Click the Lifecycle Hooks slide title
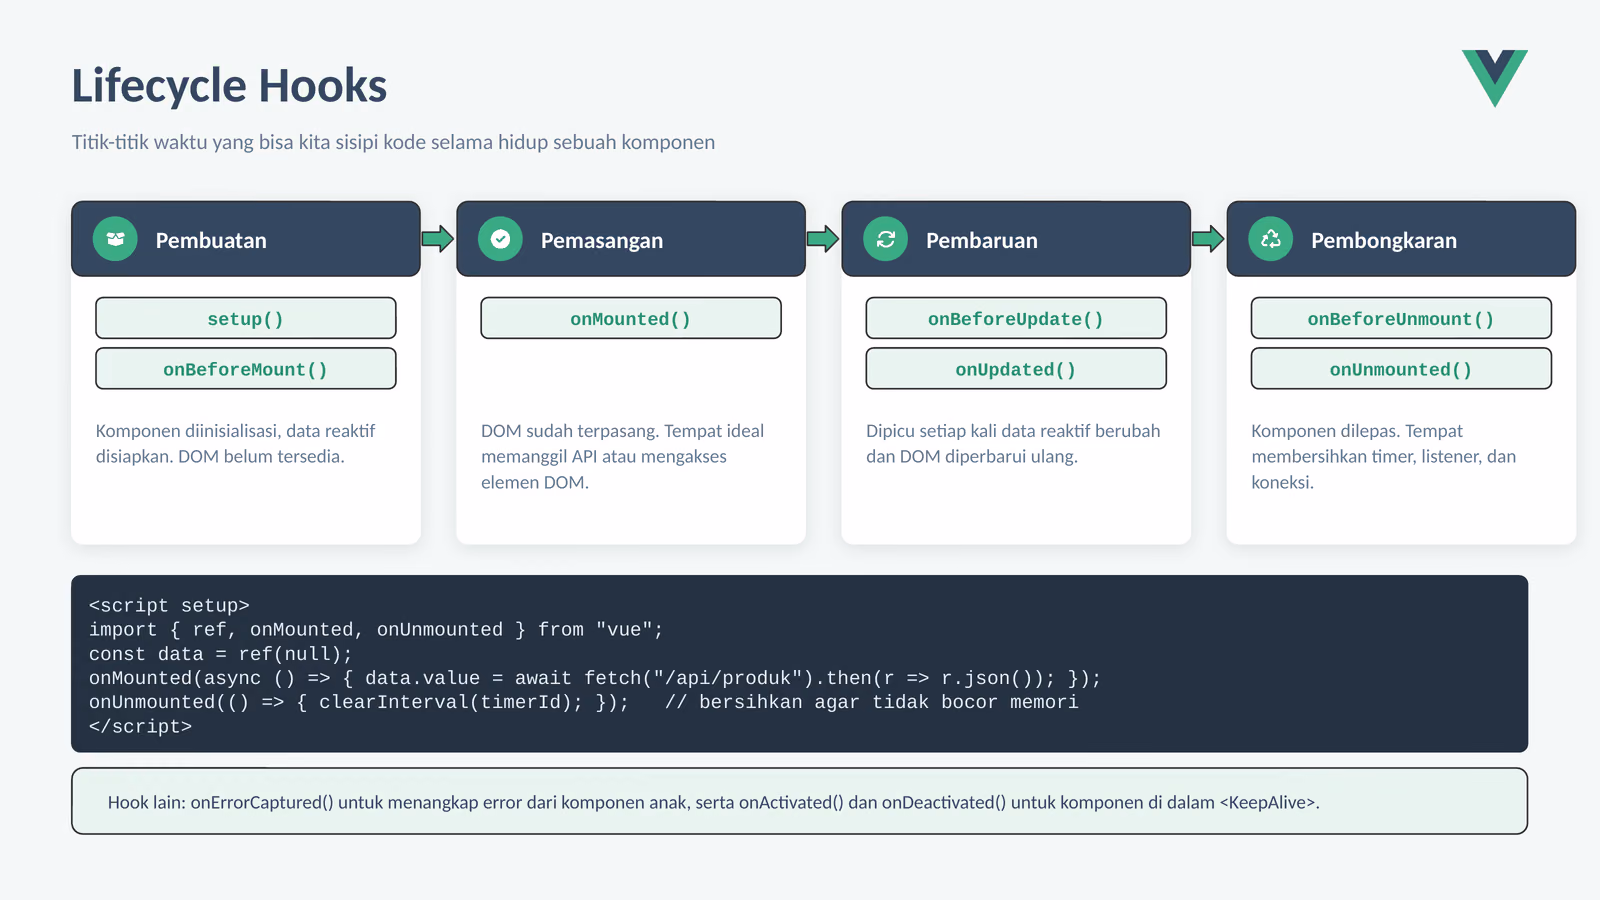The width and height of the screenshot is (1600, 900). [229, 86]
